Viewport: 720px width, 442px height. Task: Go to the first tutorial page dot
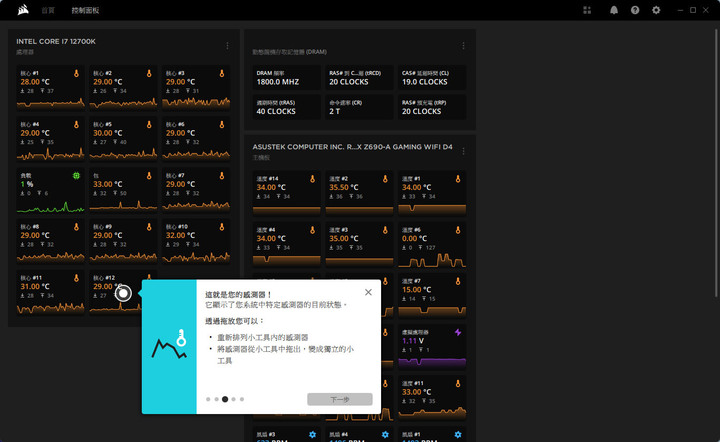(208, 399)
